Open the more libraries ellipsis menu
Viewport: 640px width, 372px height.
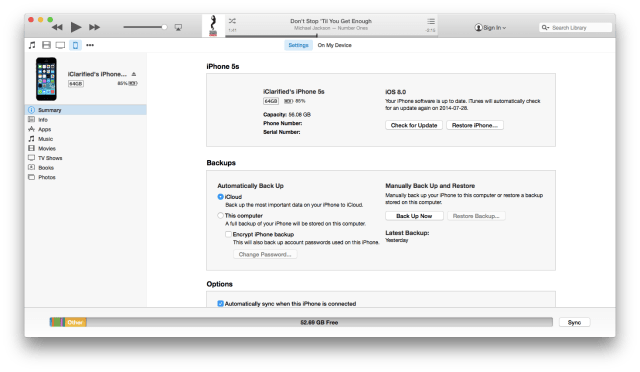(90, 45)
